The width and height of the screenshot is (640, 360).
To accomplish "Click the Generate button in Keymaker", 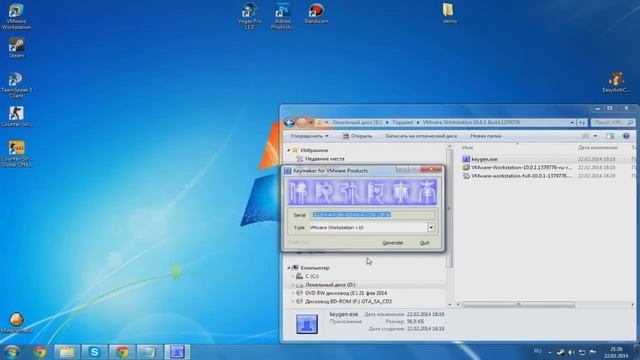I will point(393,243).
